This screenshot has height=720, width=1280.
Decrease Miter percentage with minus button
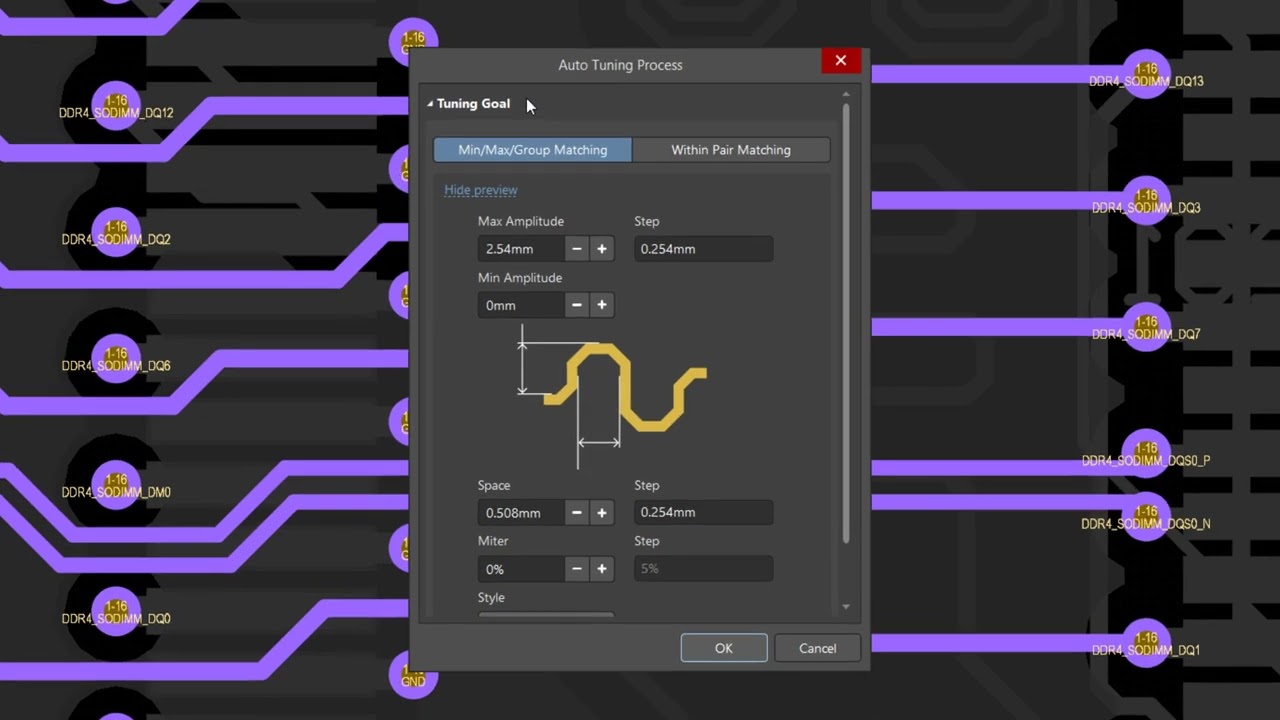pos(576,569)
